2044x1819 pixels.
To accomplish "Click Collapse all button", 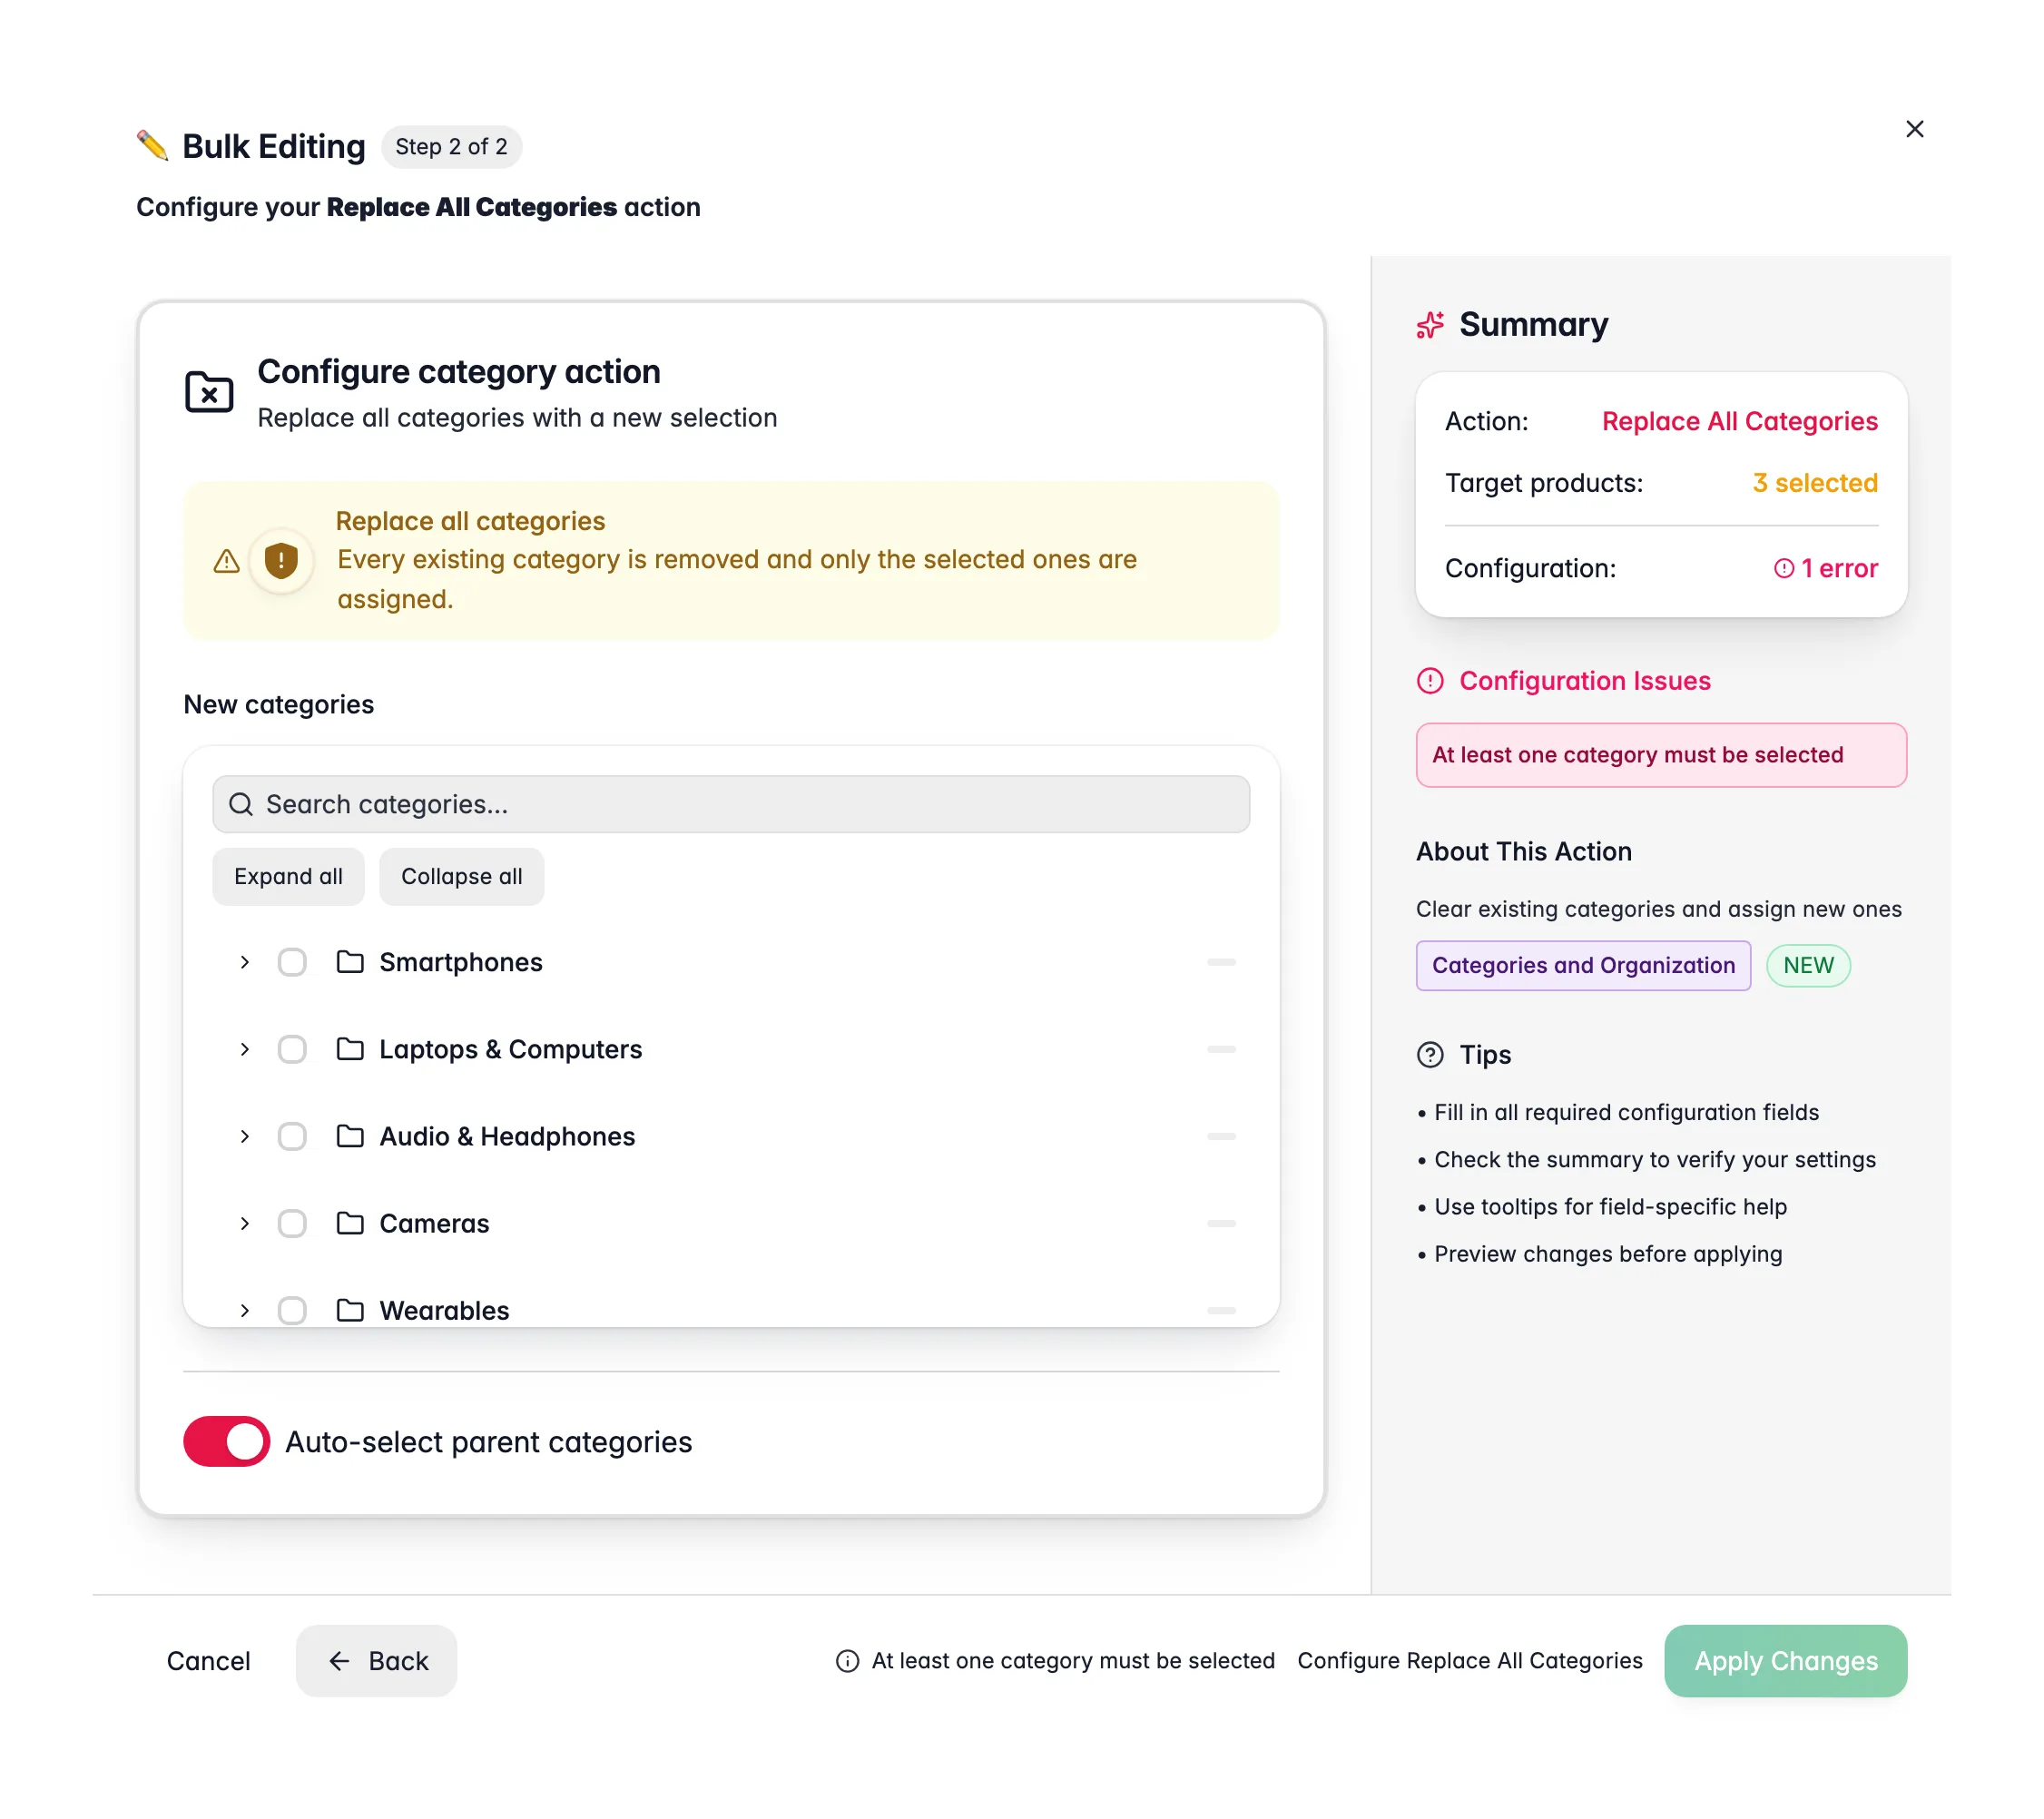I will (461, 877).
